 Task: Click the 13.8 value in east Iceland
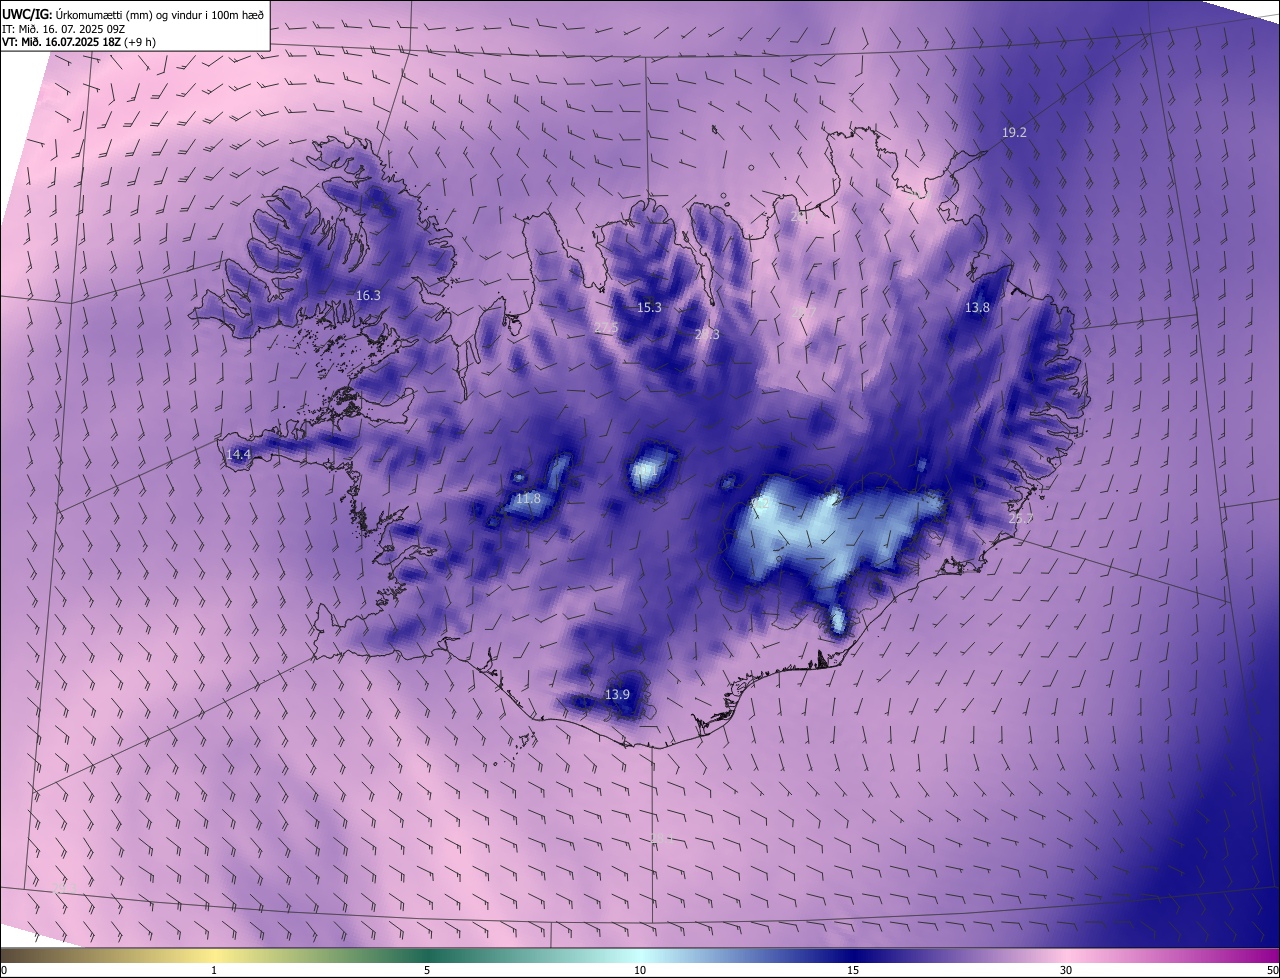pyautogui.click(x=977, y=307)
